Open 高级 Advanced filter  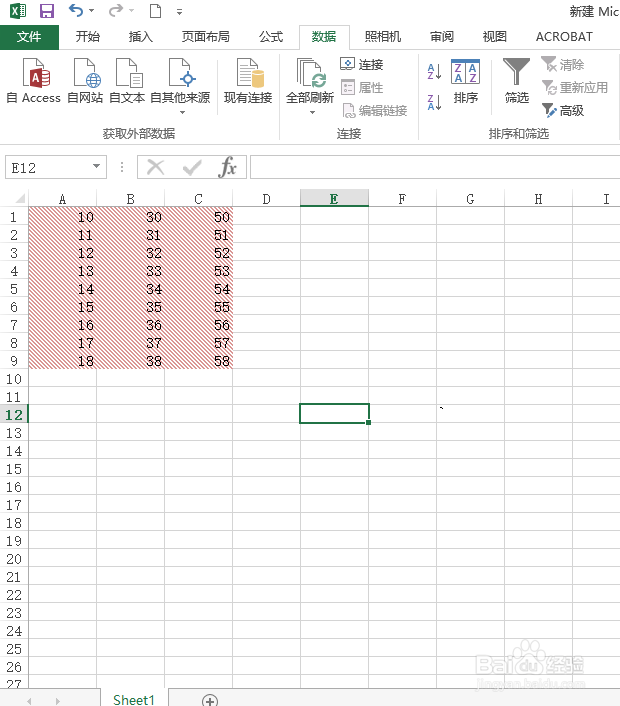tap(563, 110)
